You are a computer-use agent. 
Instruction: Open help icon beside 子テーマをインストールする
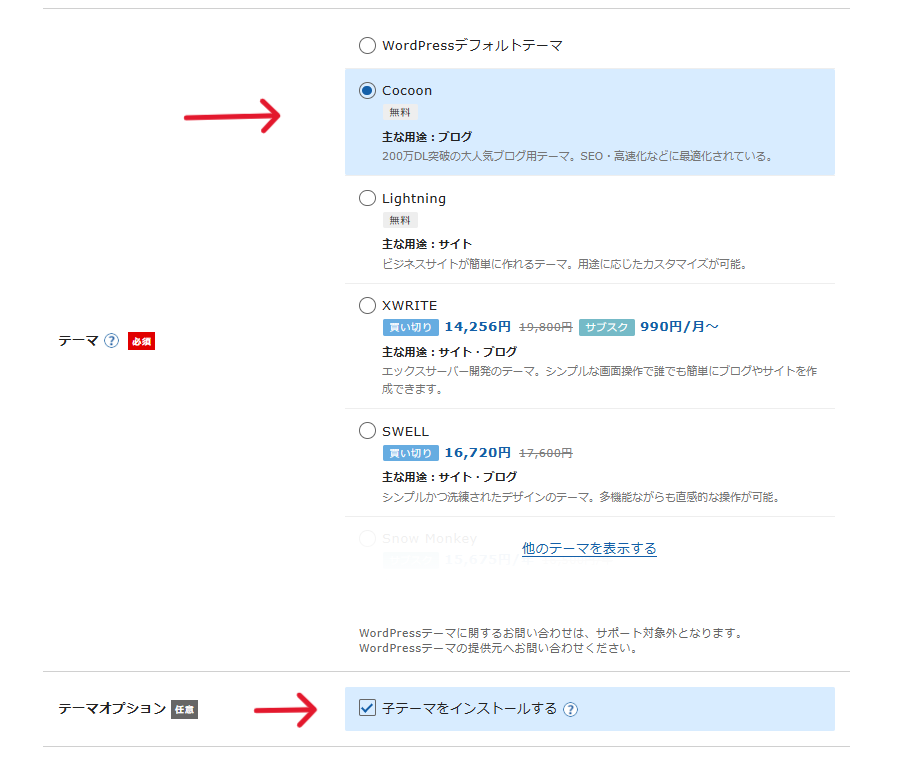point(570,709)
